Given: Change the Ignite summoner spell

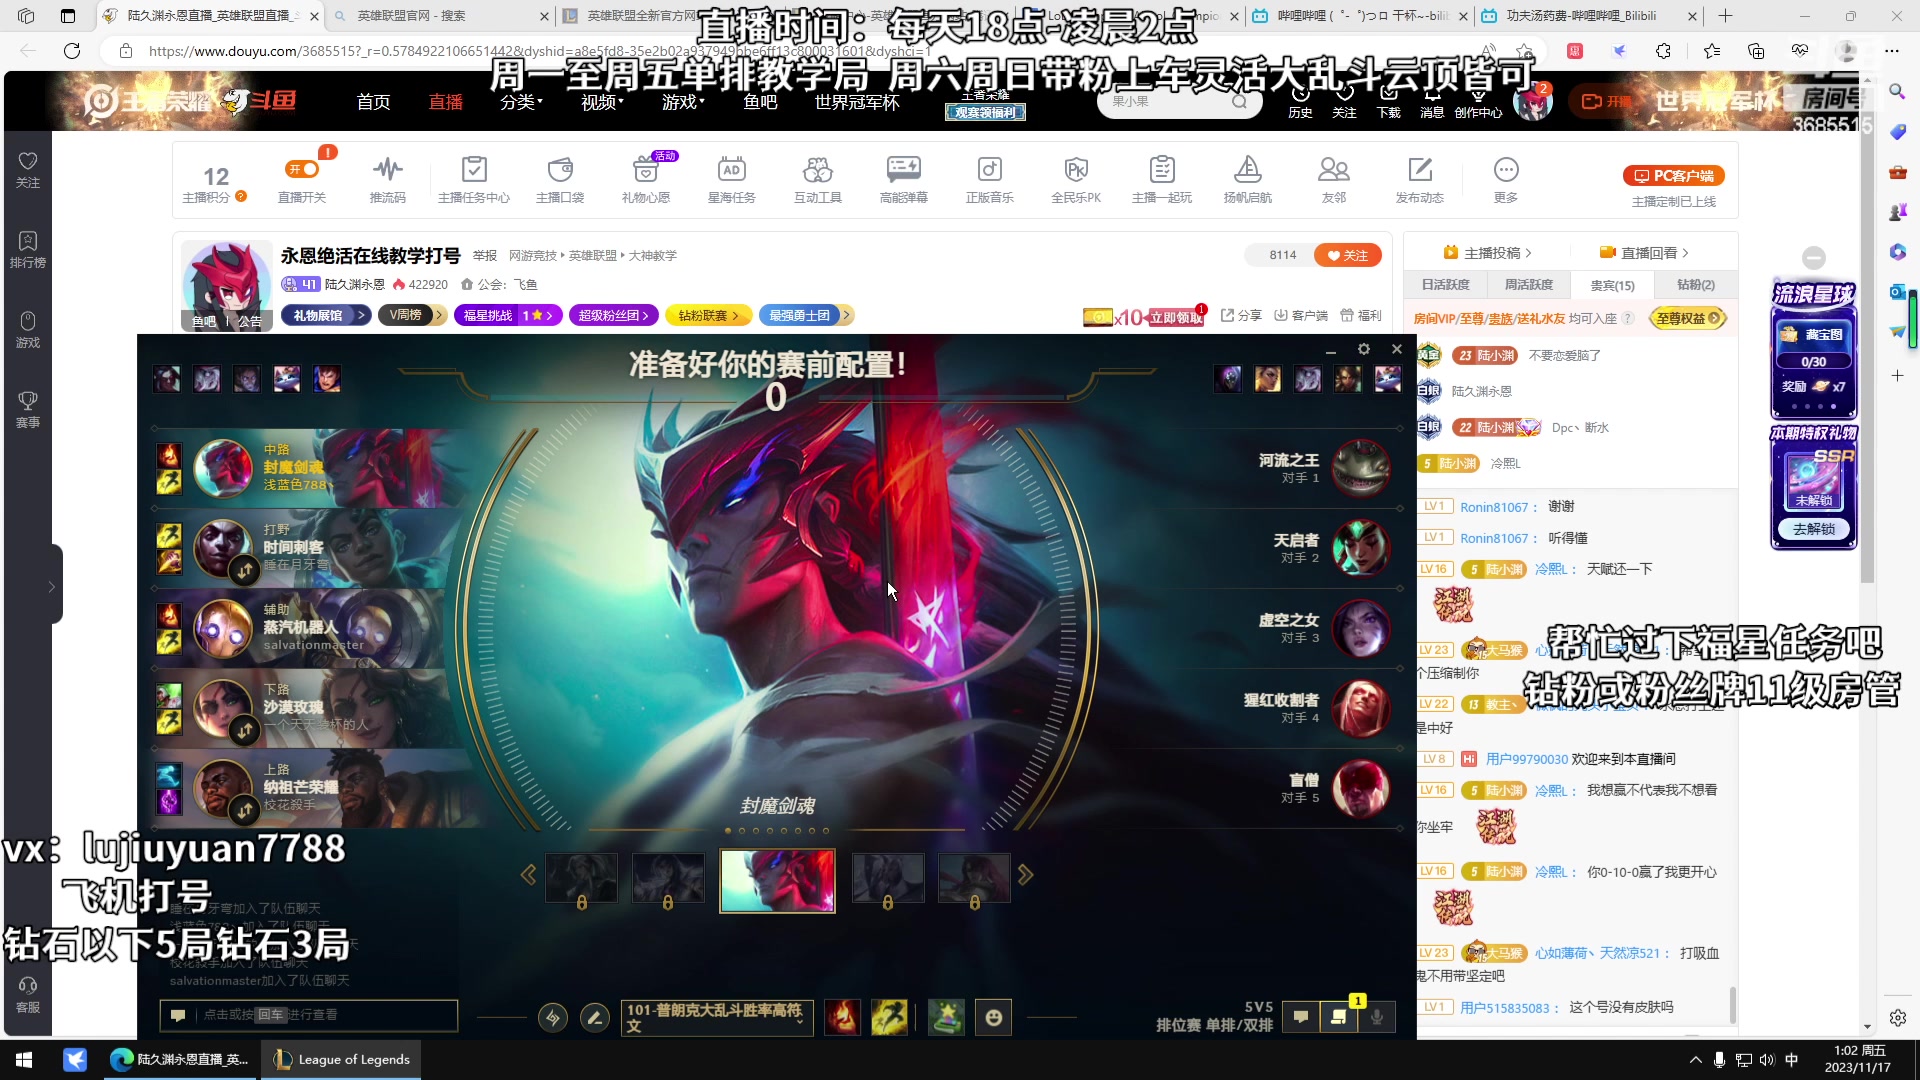Looking at the screenshot, I should (842, 1018).
